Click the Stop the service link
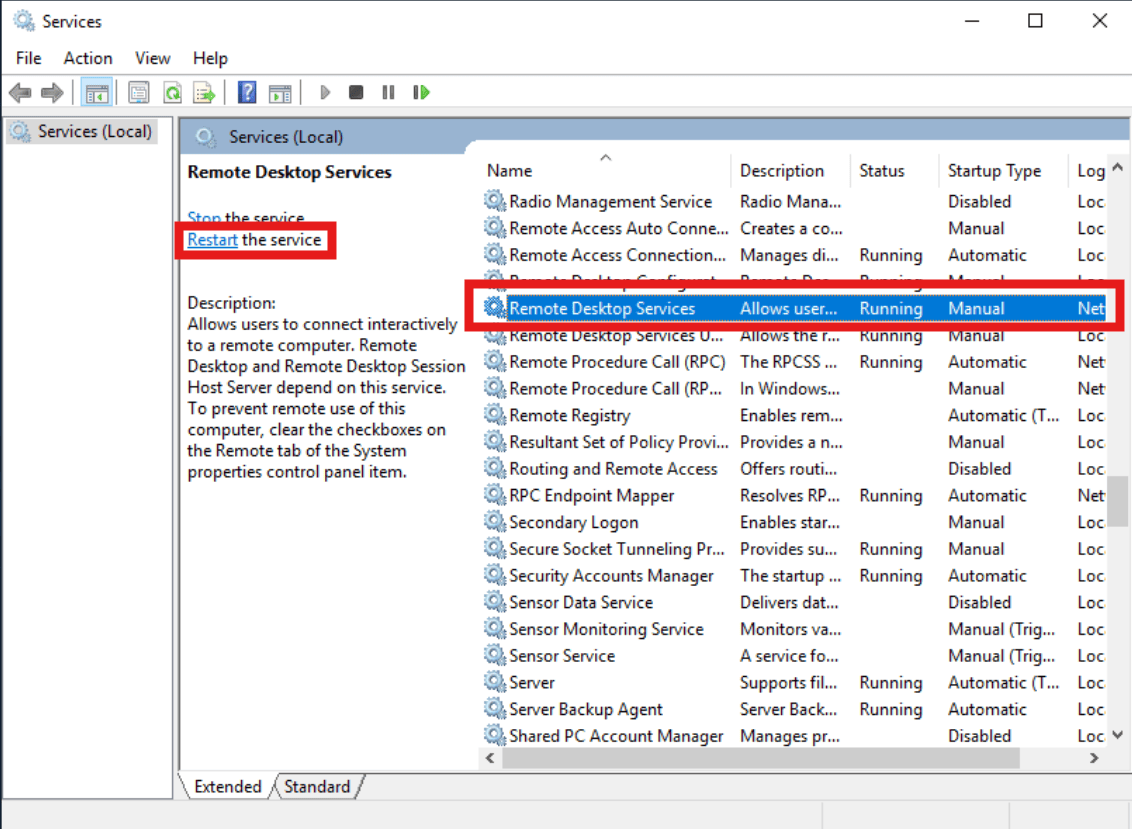This screenshot has width=1132, height=829. point(205,218)
